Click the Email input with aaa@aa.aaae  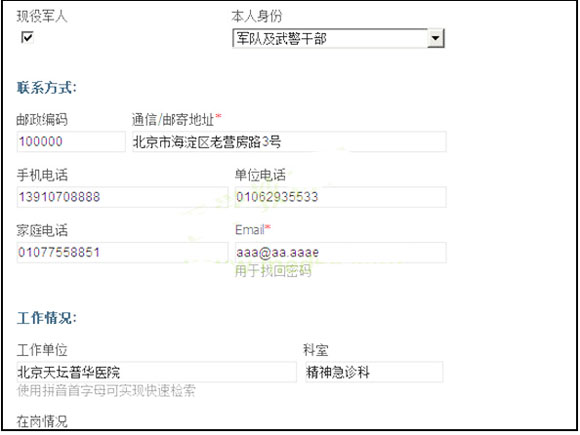pyautogui.click(x=340, y=253)
